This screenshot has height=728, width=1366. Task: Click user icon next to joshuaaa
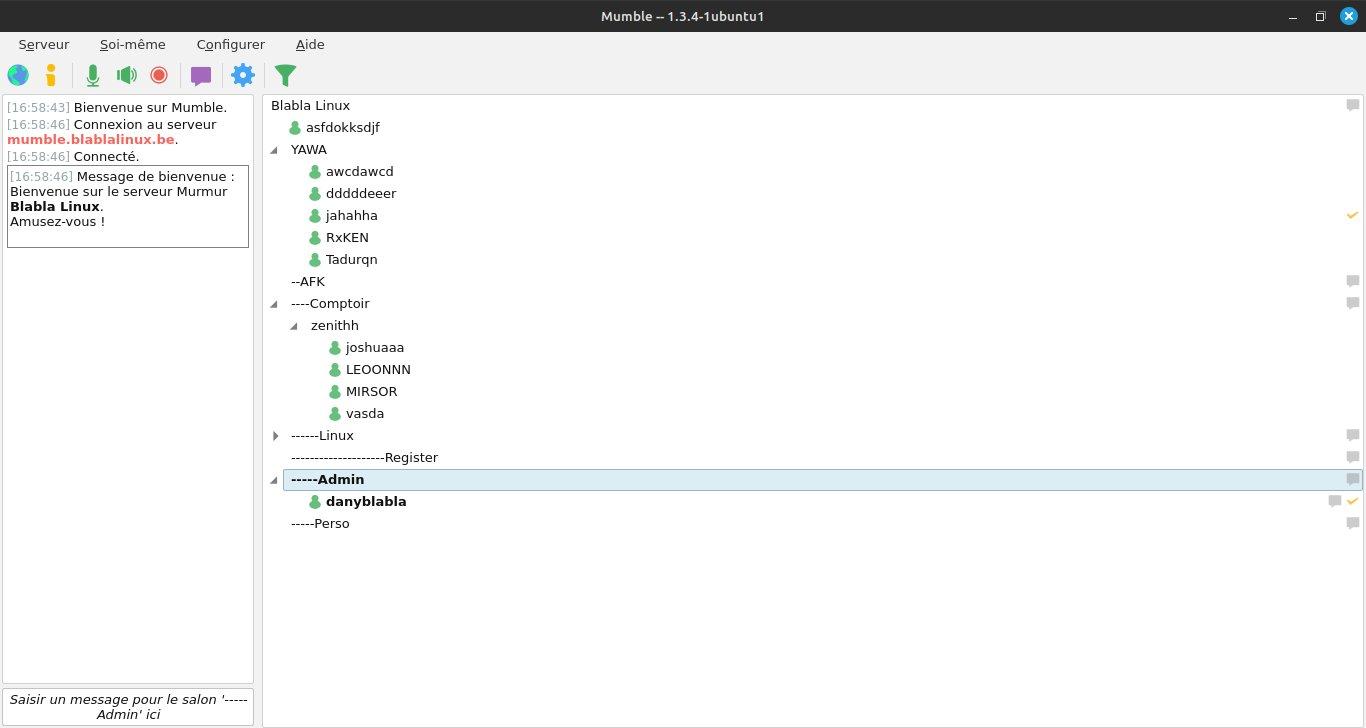(x=335, y=348)
